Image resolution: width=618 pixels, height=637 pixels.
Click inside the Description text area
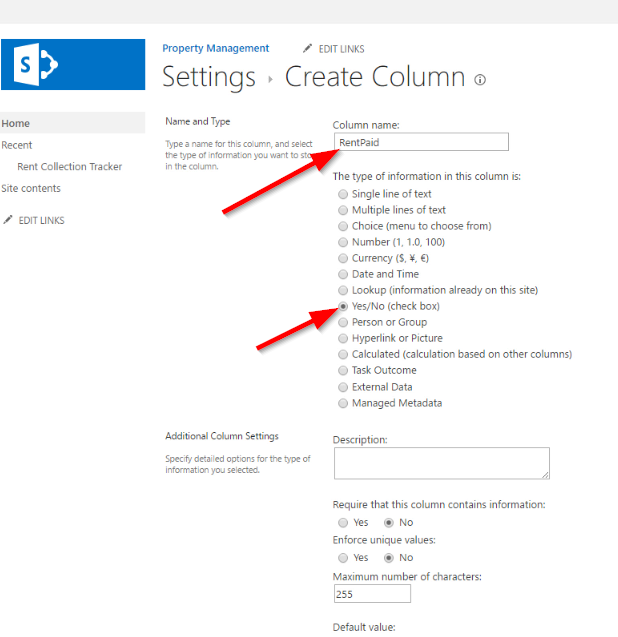pyautogui.click(x=442, y=464)
